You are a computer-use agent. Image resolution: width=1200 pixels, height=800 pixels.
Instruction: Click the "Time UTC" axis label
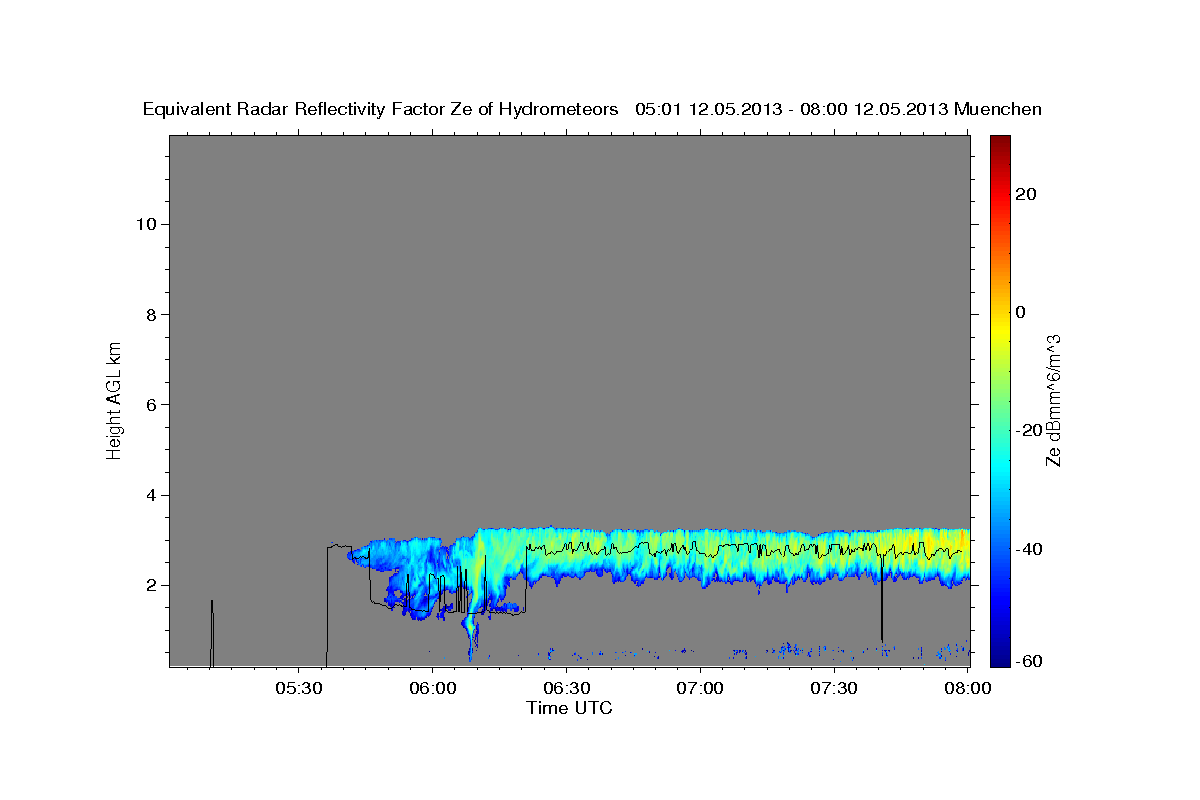(x=569, y=708)
